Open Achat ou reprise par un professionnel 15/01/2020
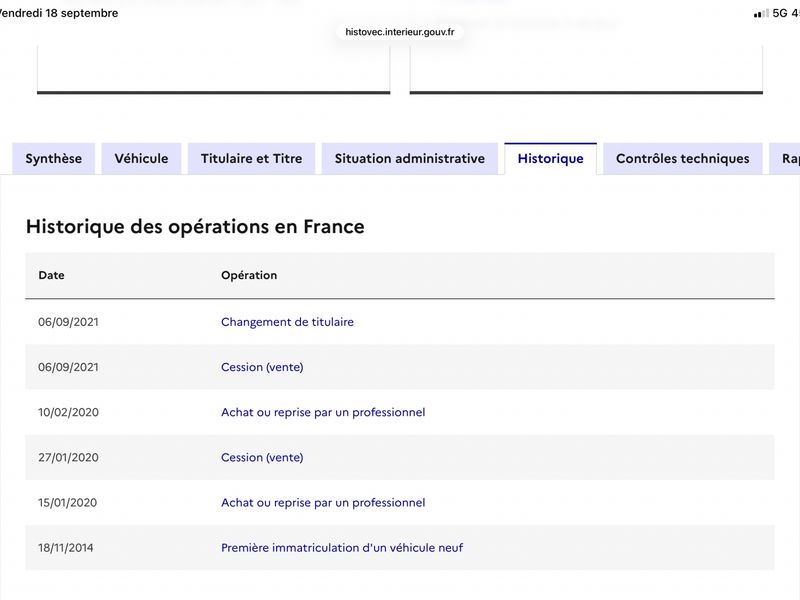 (x=323, y=503)
